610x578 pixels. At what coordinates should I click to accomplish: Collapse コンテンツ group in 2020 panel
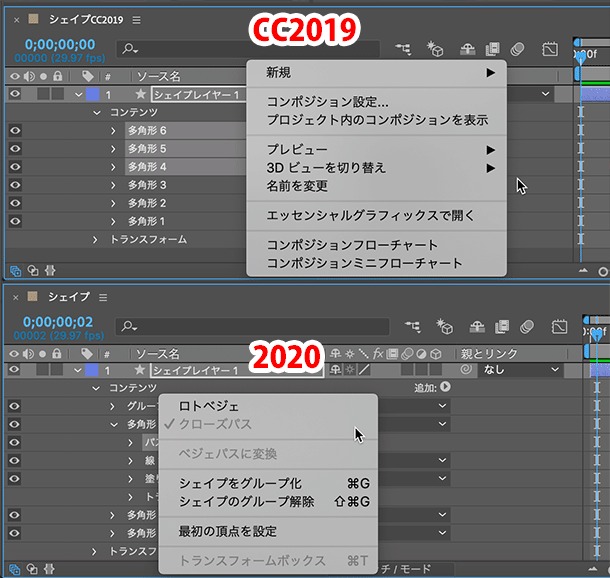click(96, 388)
